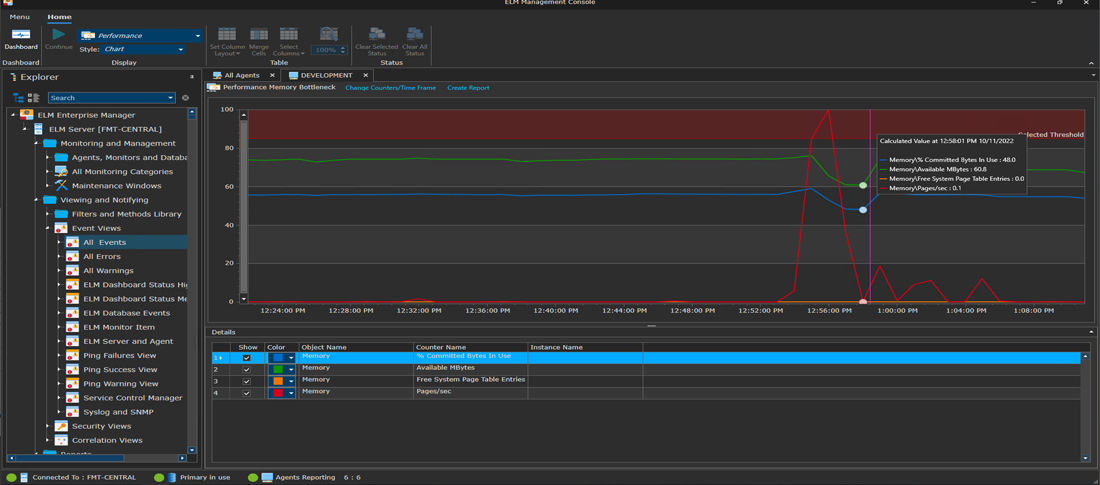
Task: Expand the Security Views node
Action: tap(48, 426)
